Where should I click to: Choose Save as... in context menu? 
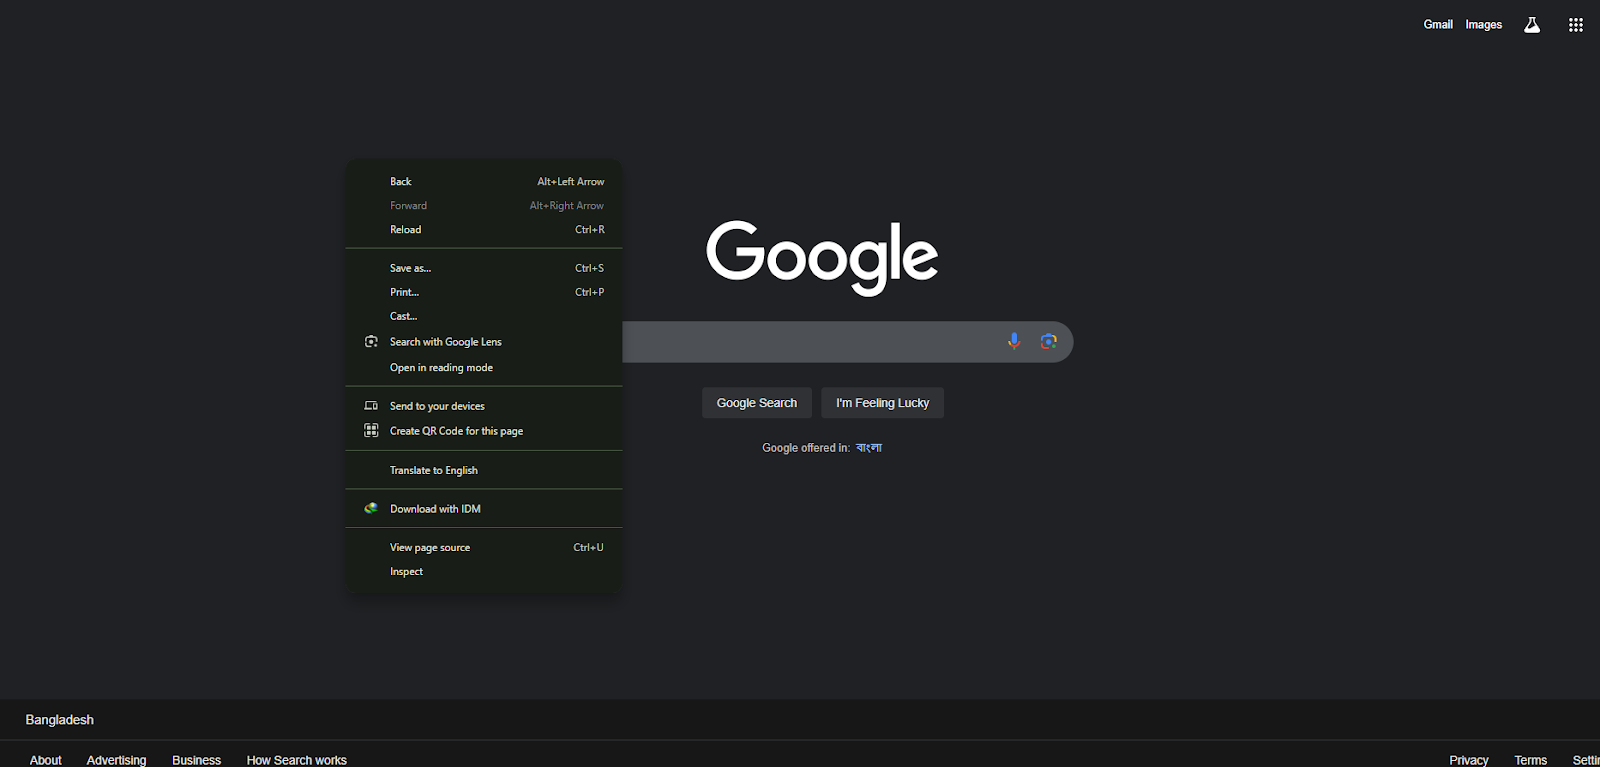[484, 268]
